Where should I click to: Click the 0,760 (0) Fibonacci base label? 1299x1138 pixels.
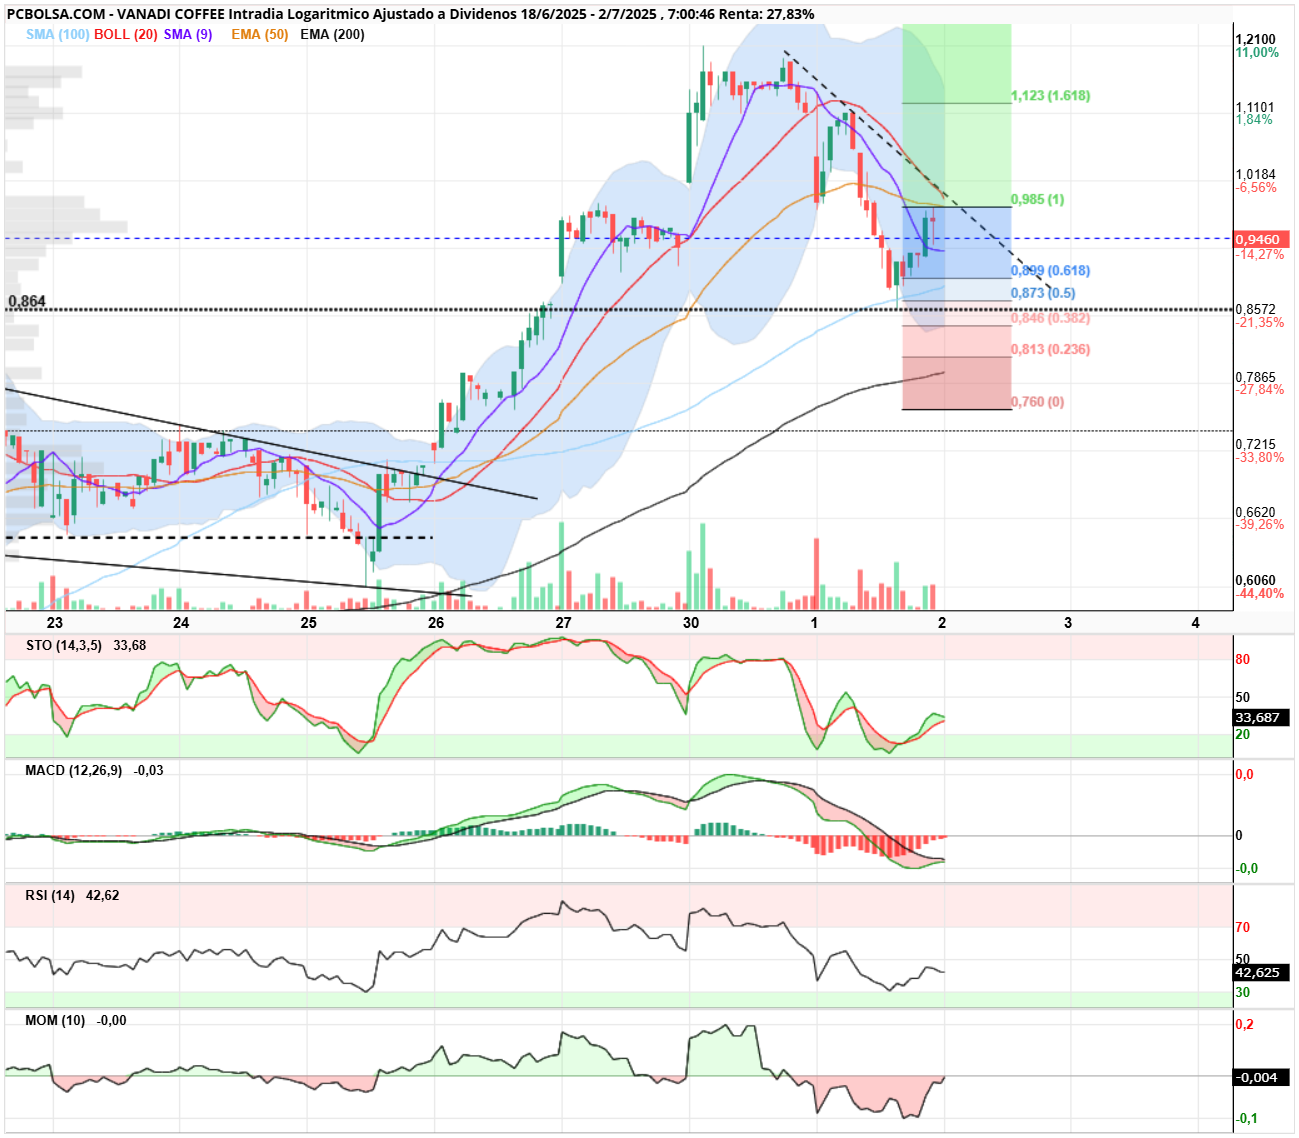1038,402
